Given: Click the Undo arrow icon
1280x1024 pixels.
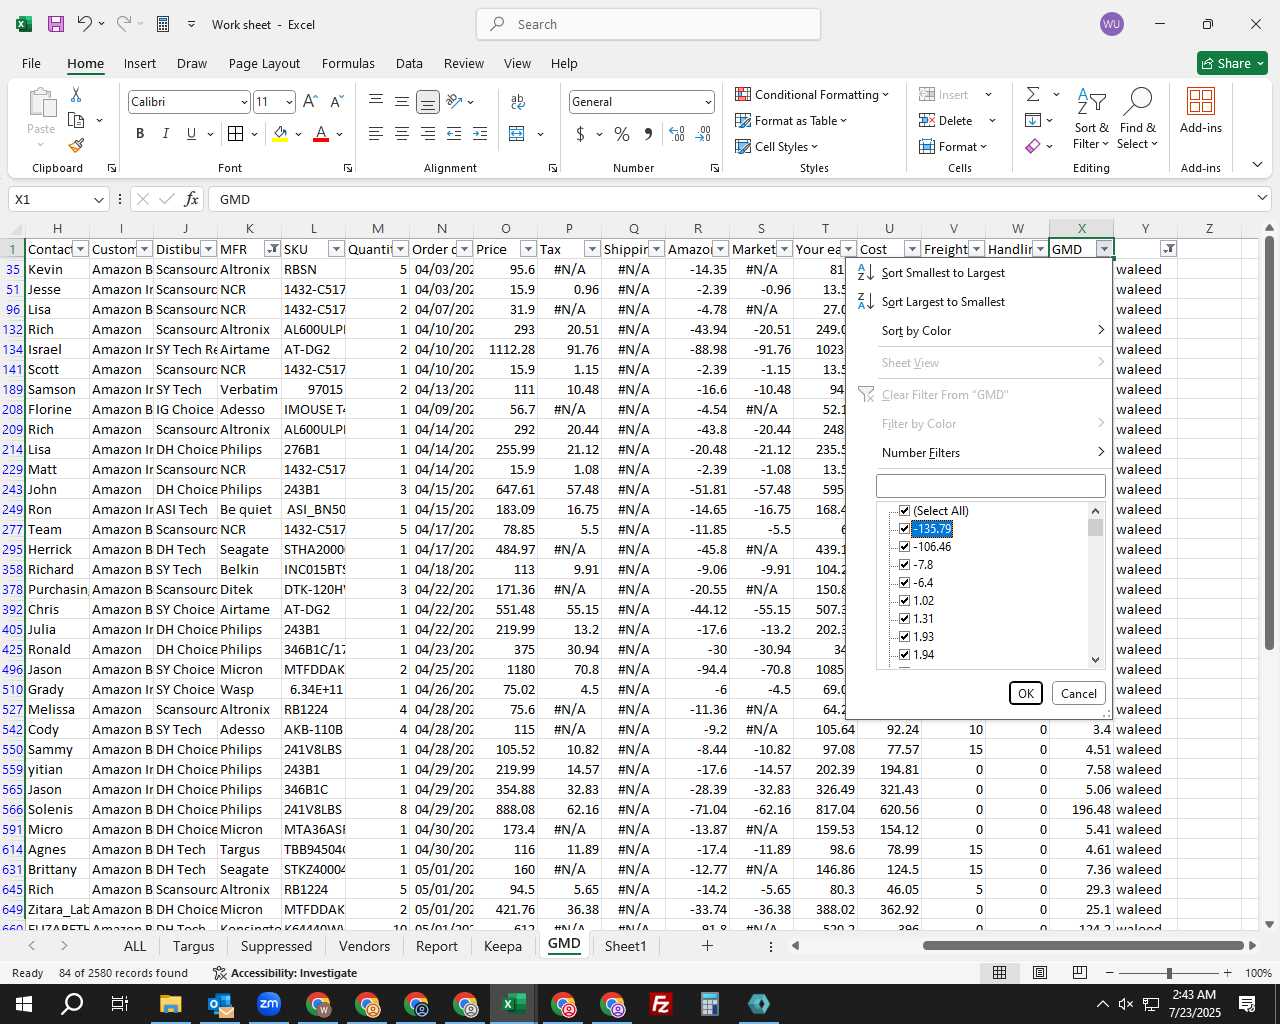Looking at the screenshot, I should point(85,24).
